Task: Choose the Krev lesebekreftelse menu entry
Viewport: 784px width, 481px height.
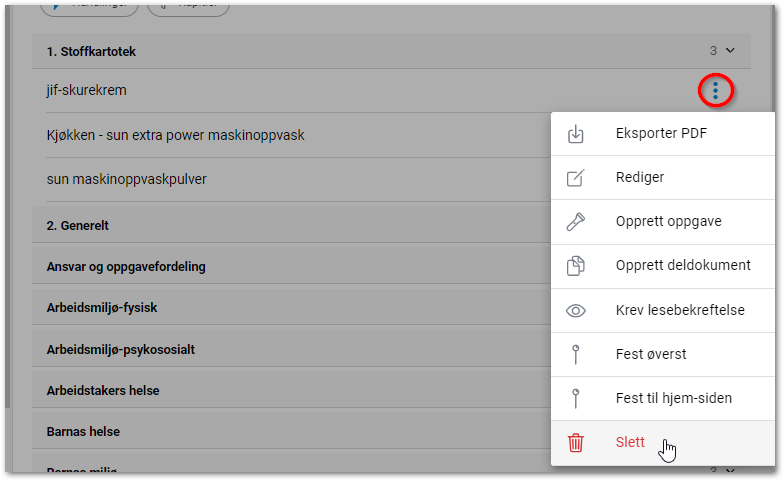Action: 680,311
